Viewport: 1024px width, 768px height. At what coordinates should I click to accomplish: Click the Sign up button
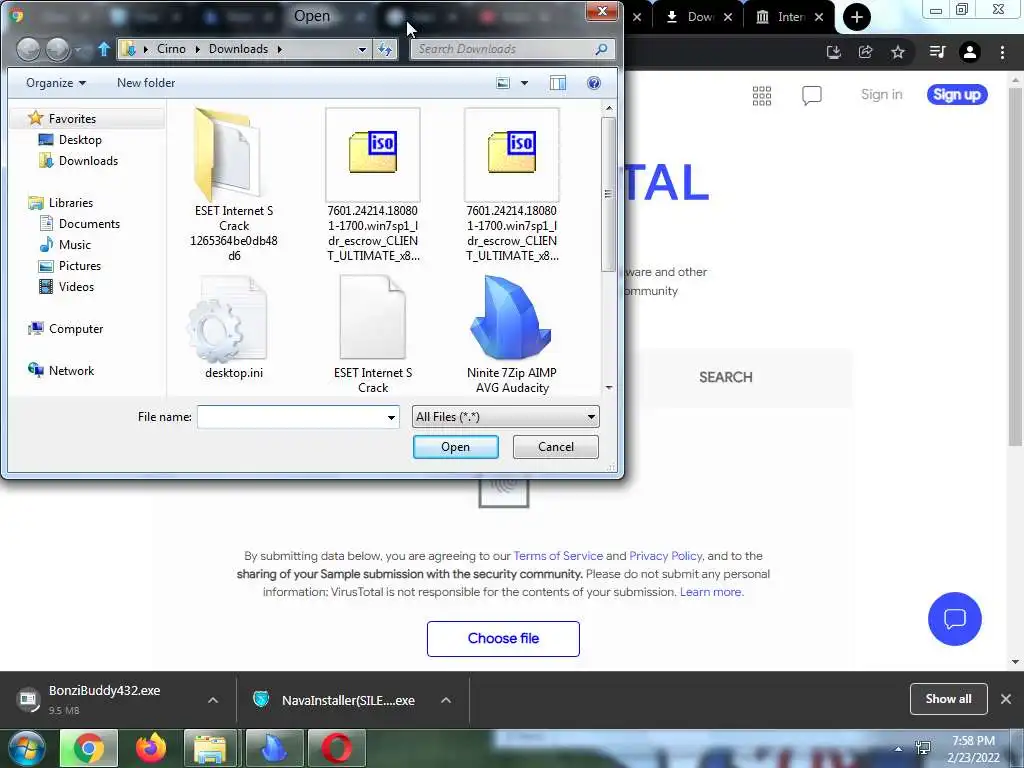(x=957, y=95)
